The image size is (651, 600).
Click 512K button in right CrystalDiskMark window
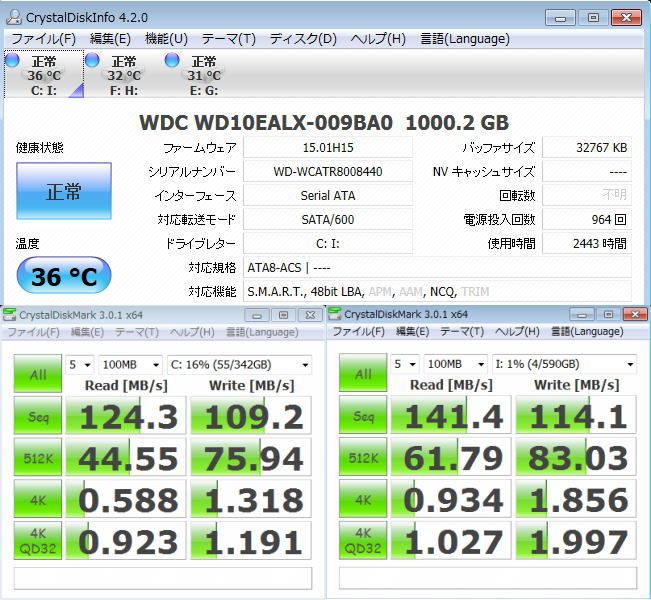click(x=363, y=457)
